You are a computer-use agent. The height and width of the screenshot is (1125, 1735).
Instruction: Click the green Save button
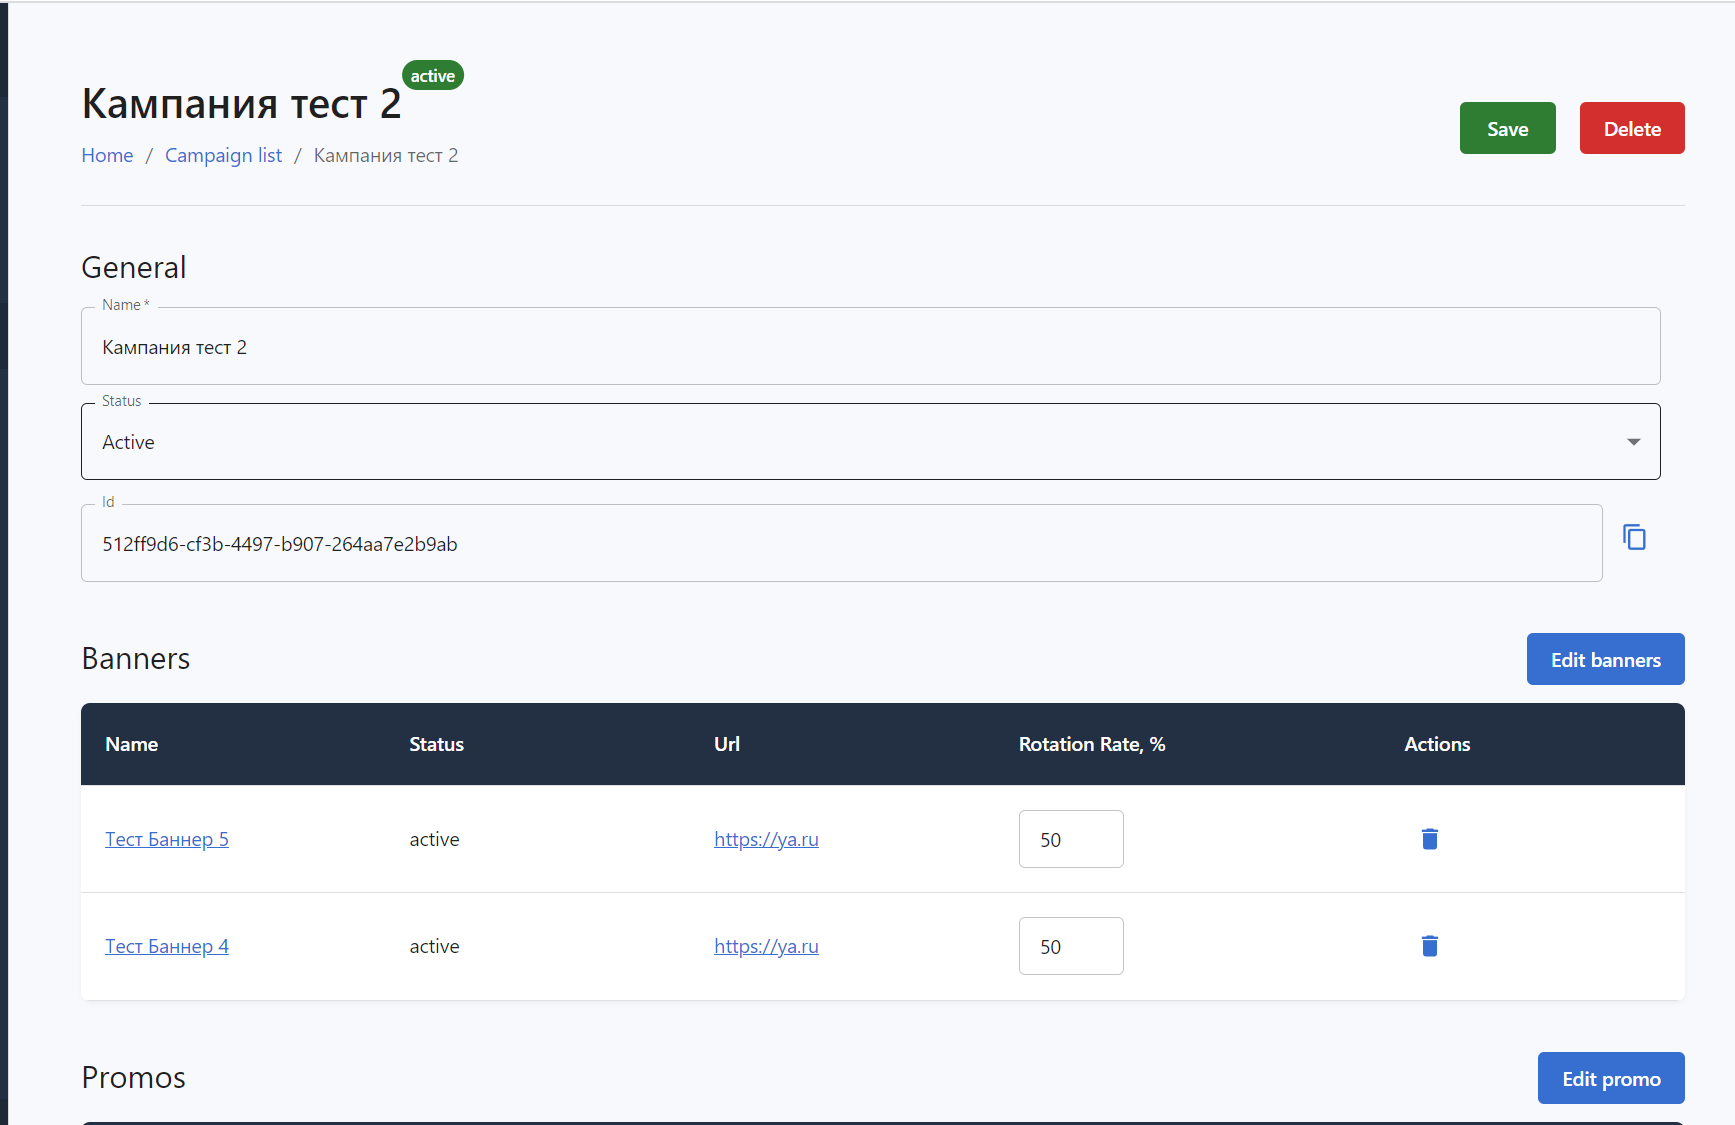click(x=1507, y=129)
